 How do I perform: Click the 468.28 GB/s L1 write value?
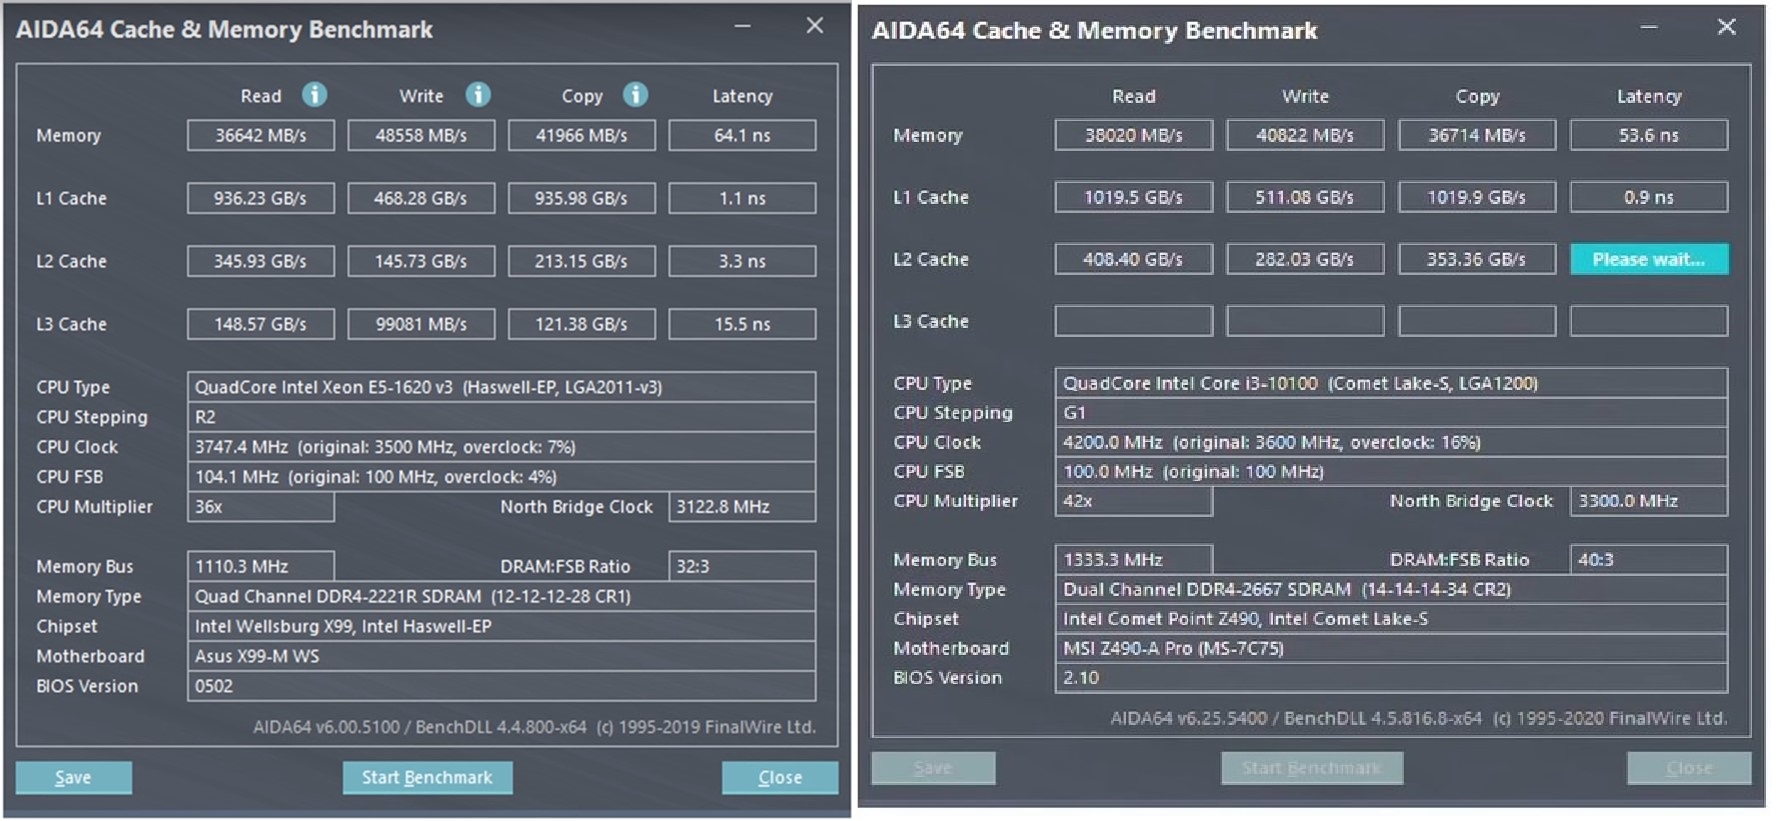[x=421, y=198]
